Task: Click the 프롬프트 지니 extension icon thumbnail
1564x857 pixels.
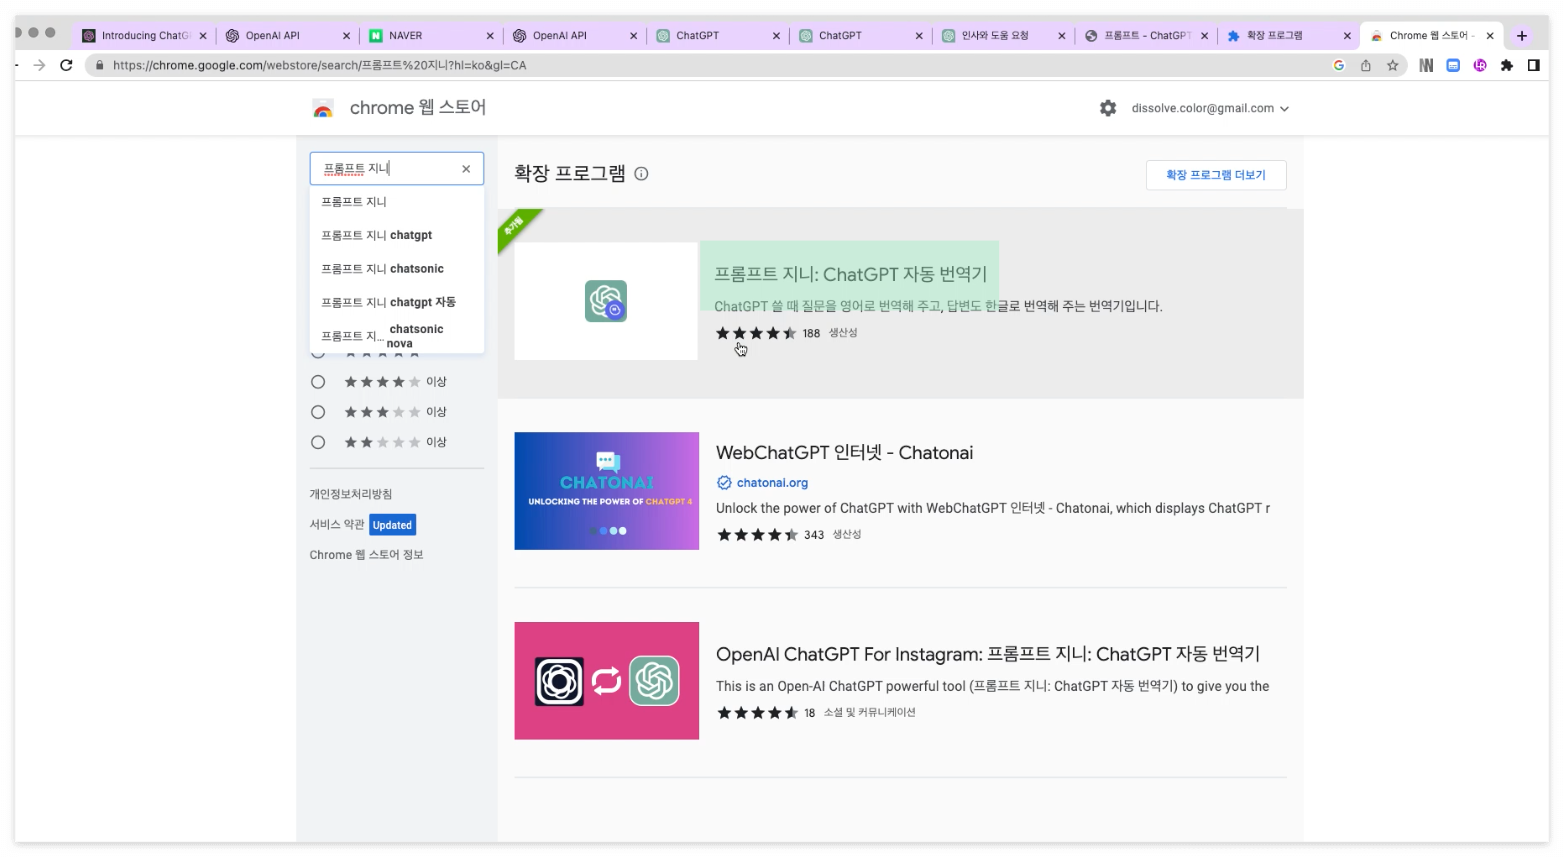Action: click(606, 301)
